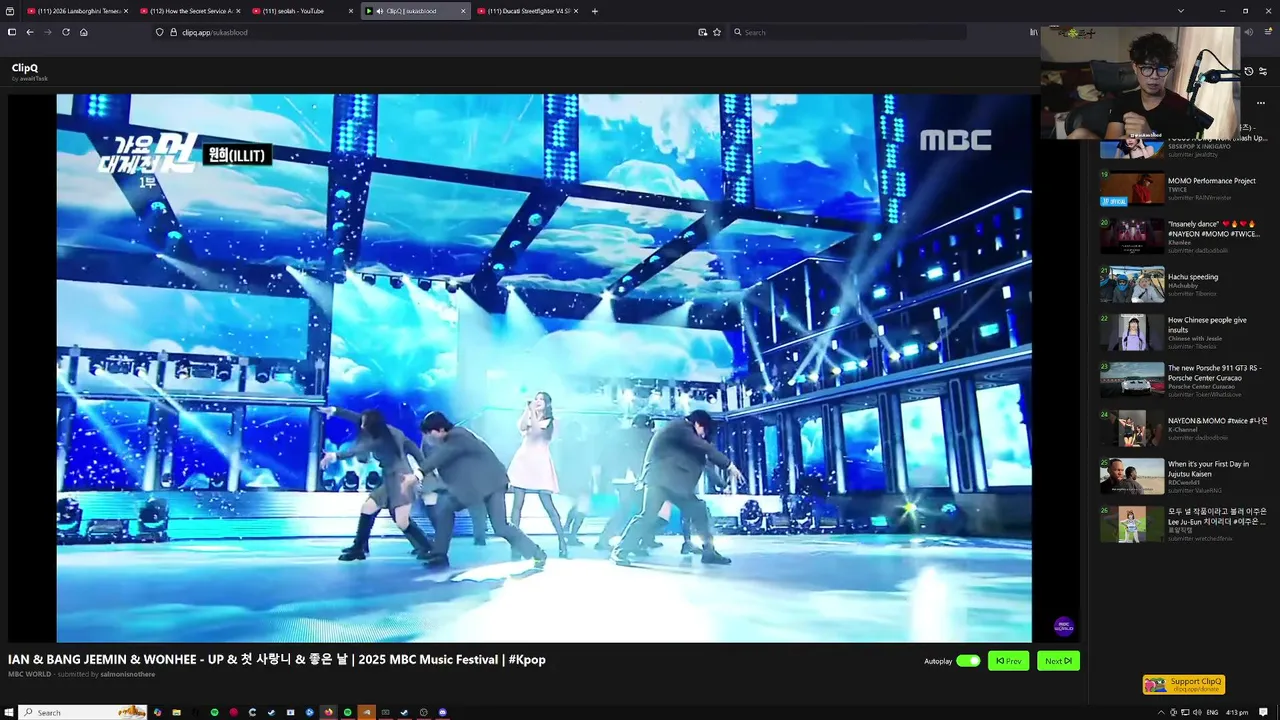This screenshot has height=720, width=1280.
Task: Close the 2026 Lamborghini Temerario tab
Action: (x=126, y=11)
